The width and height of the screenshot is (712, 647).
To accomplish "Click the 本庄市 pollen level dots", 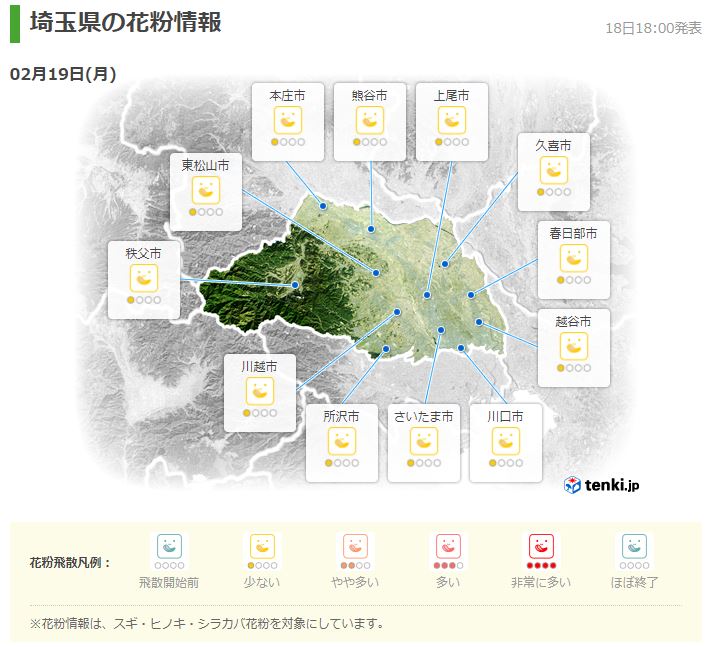I will pyautogui.click(x=288, y=142).
